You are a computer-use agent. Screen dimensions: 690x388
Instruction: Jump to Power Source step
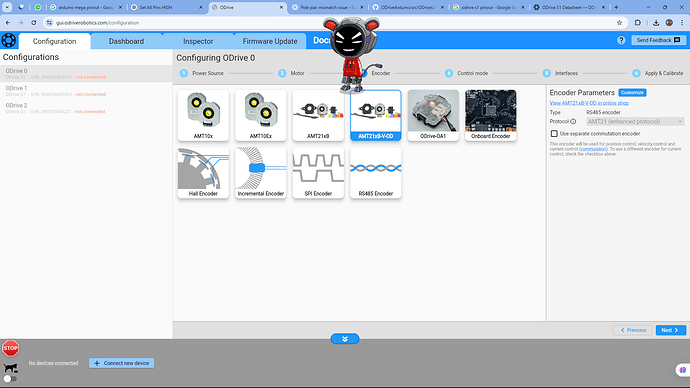[x=202, y=73]
